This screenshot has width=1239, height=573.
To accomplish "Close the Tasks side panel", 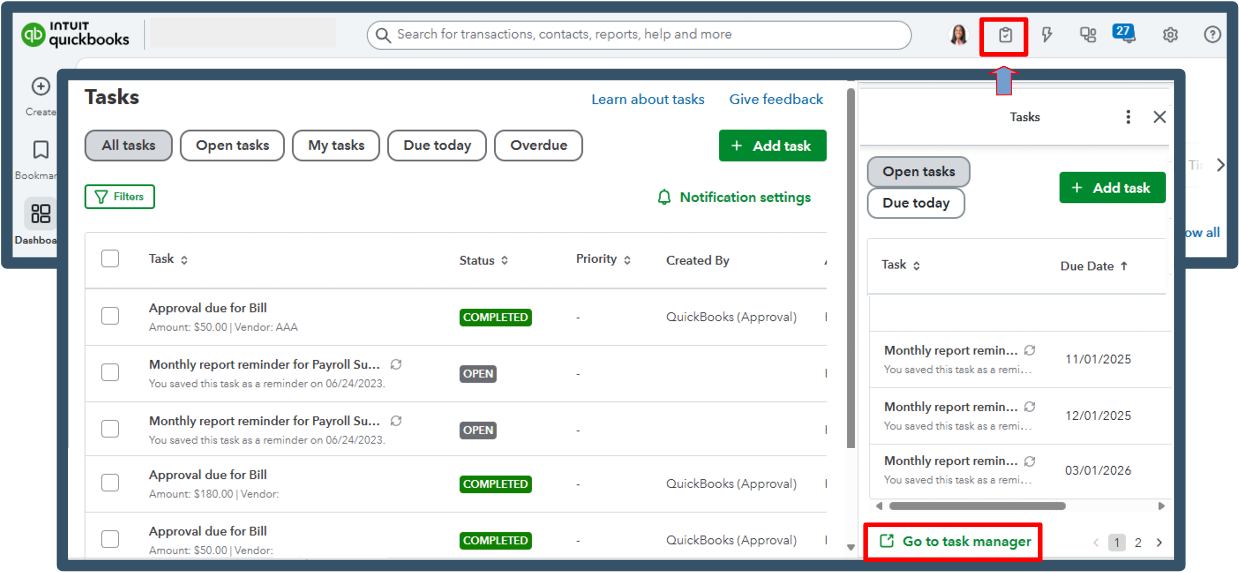I will [x=1160, y=117].
